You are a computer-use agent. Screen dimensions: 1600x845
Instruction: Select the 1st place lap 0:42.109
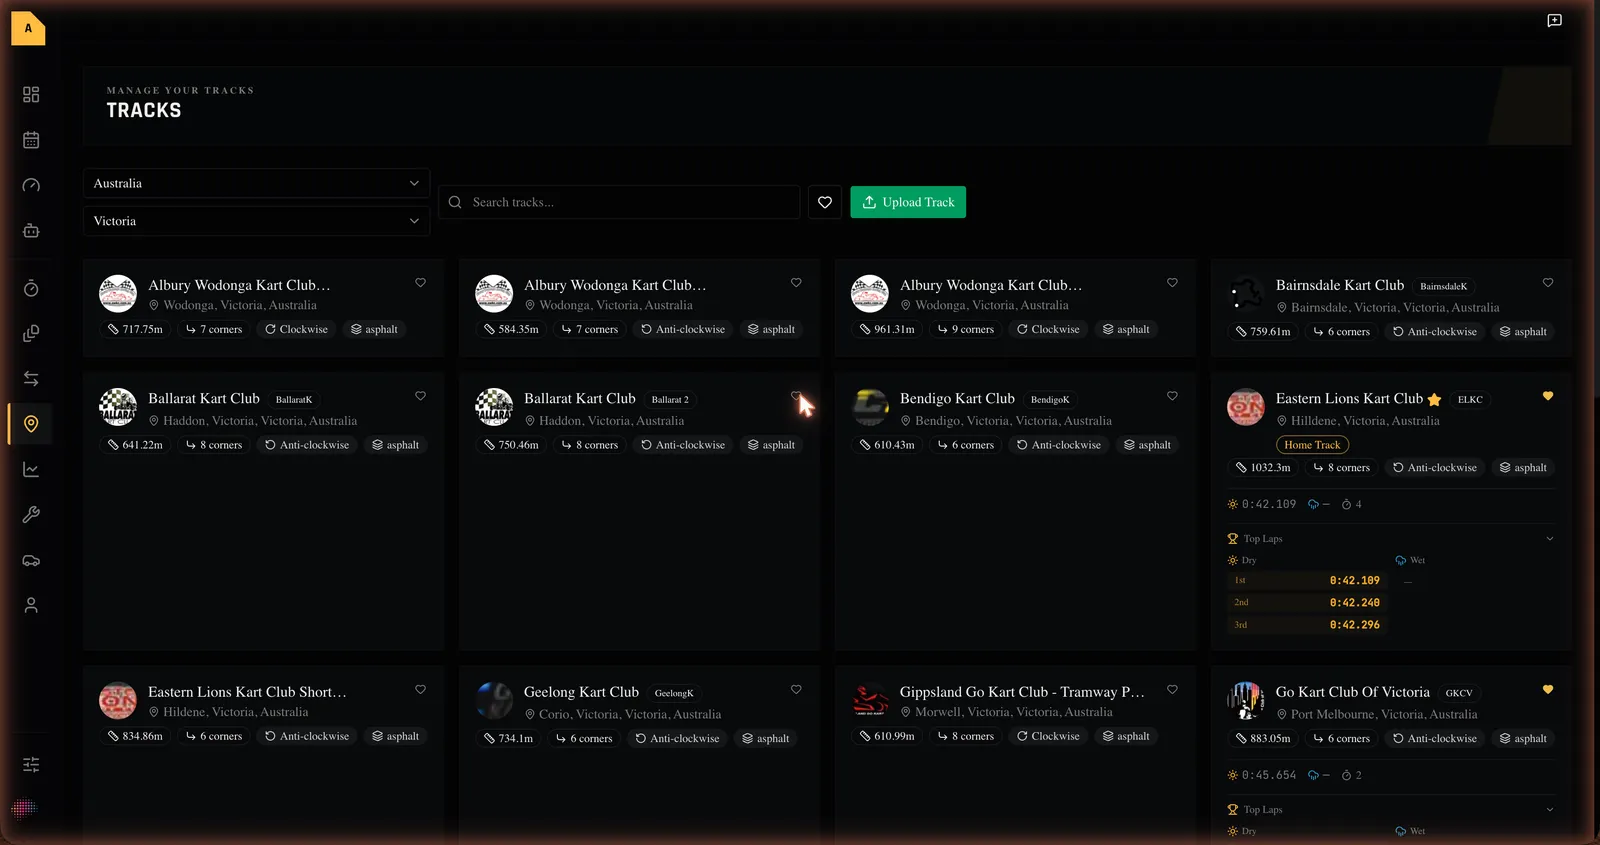tap(1305, 580)
